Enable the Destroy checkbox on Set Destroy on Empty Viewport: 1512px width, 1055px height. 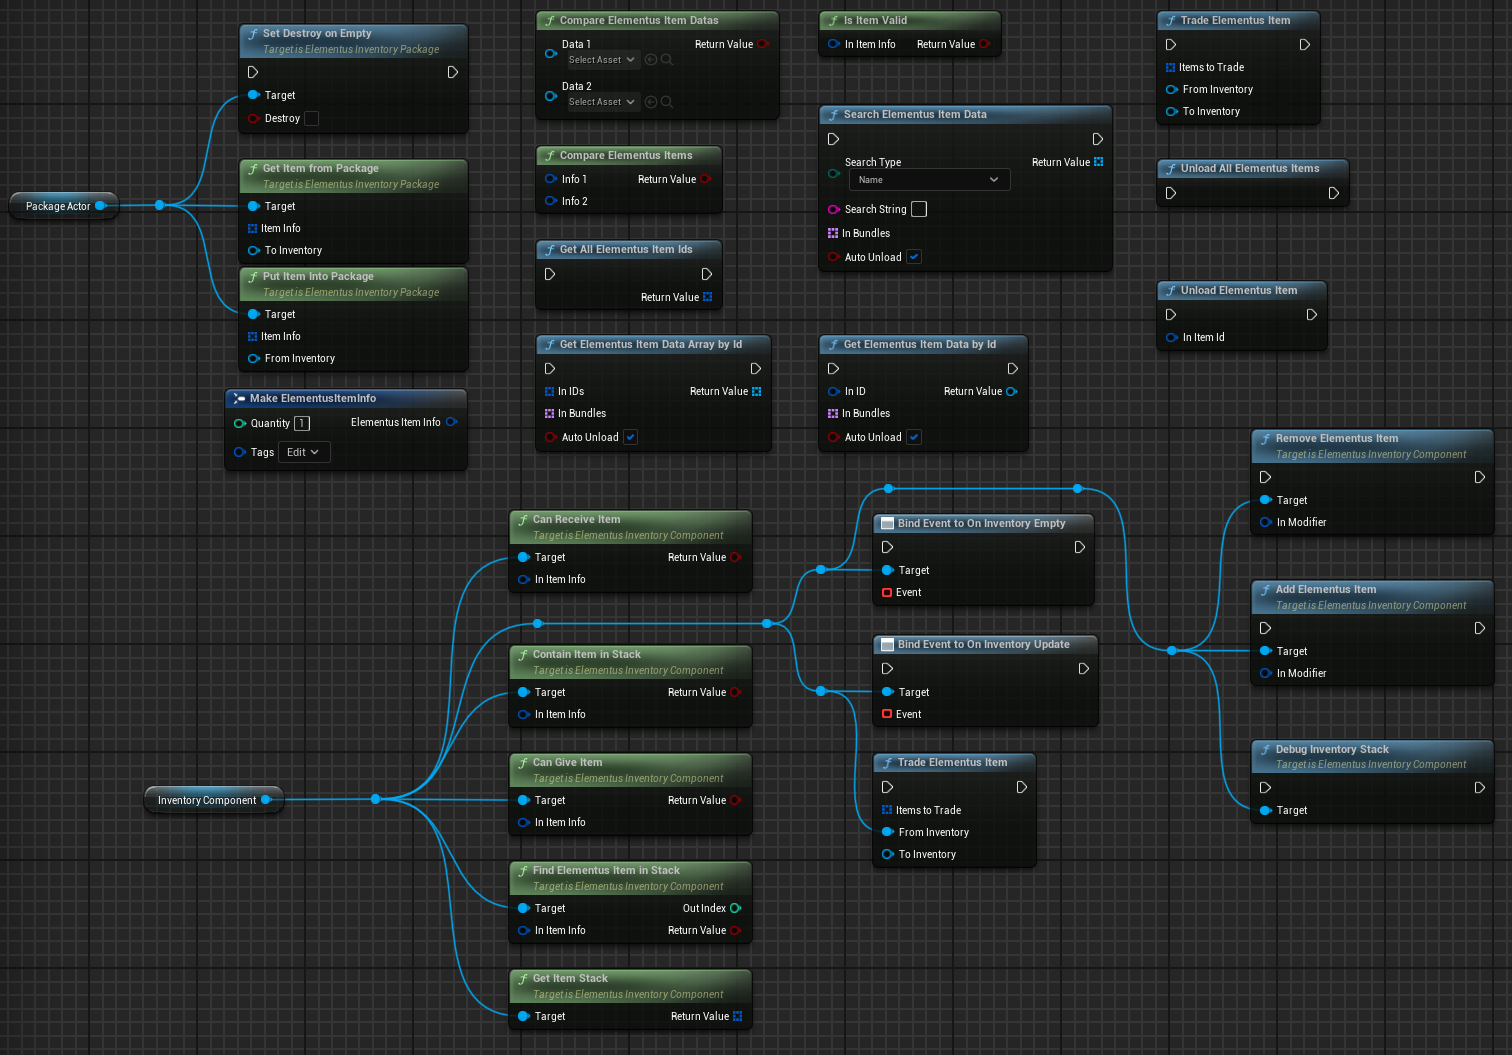(x=311, y=118)
